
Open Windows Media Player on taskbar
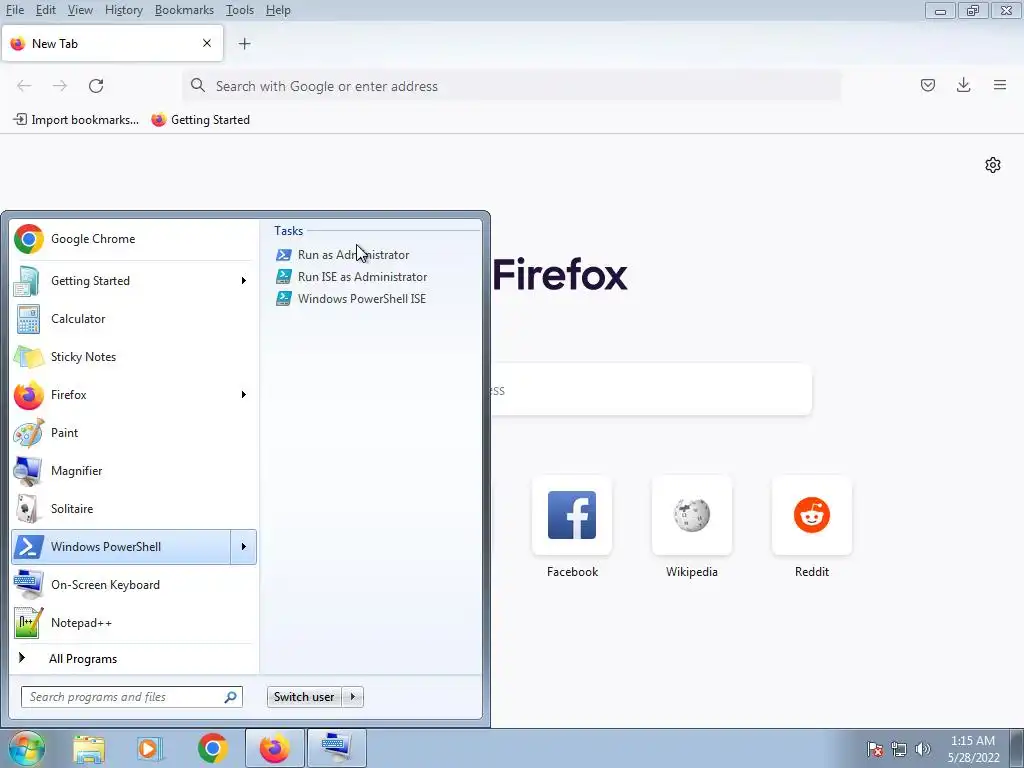[150, 748]
